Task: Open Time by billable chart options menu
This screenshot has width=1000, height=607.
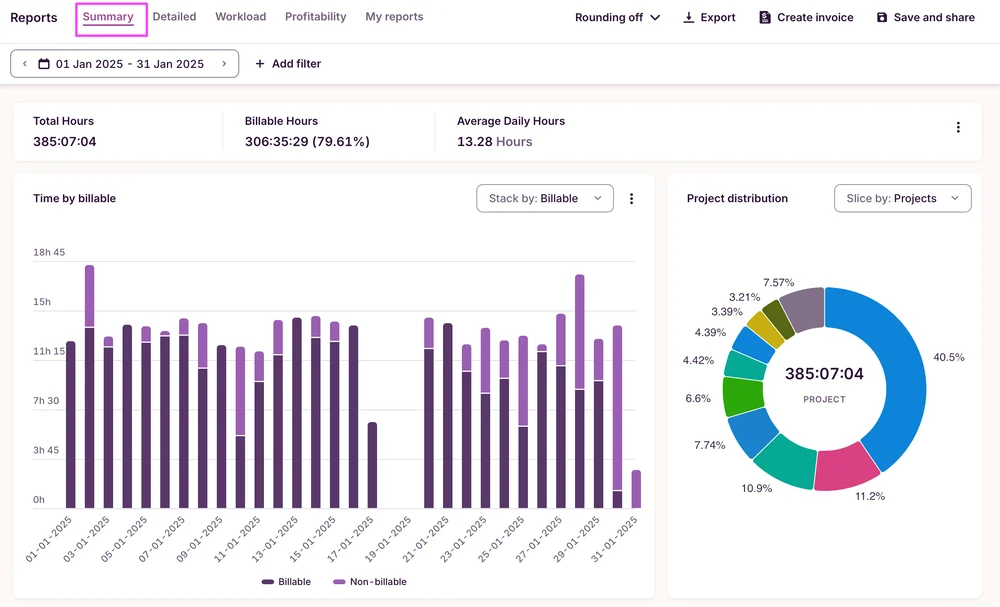Action: (631, 199)
